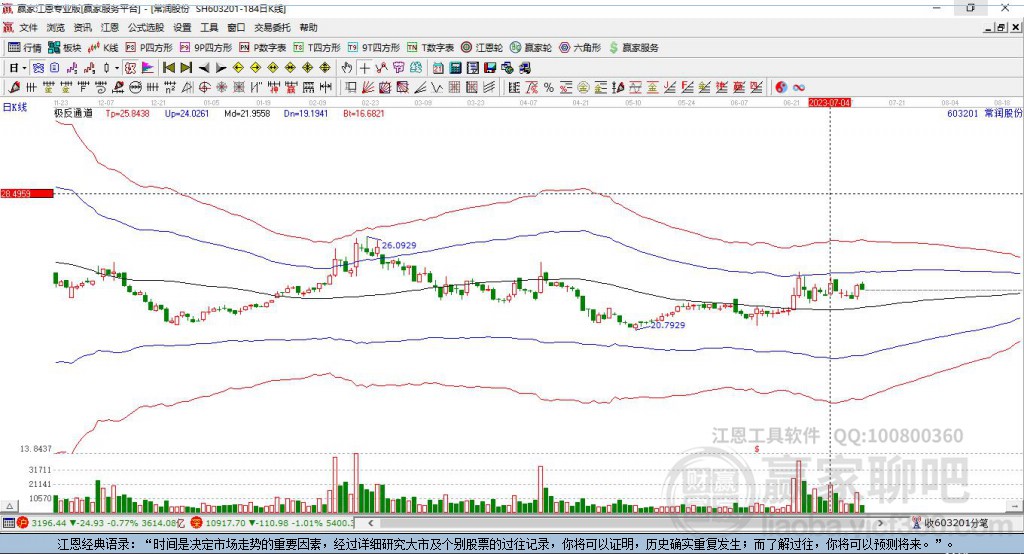Open the 板块 sector view

[64, 48]
